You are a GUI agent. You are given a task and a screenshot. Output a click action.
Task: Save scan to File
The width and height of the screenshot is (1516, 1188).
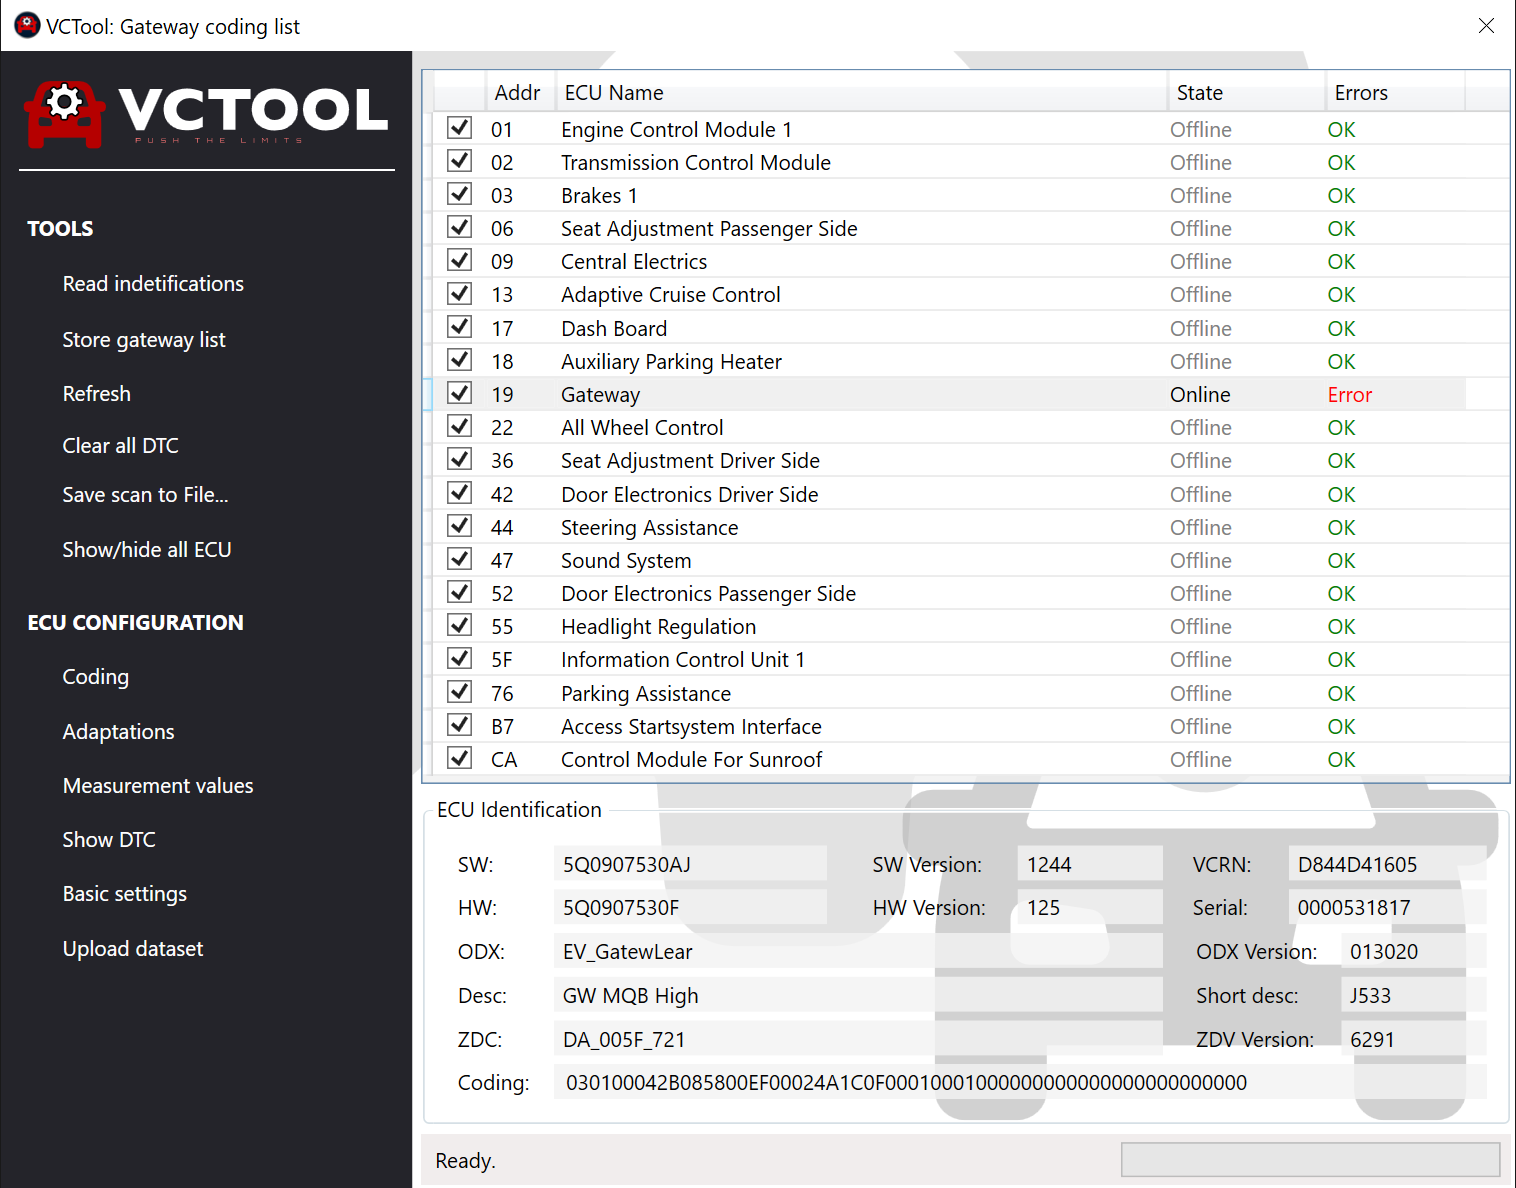144,494
